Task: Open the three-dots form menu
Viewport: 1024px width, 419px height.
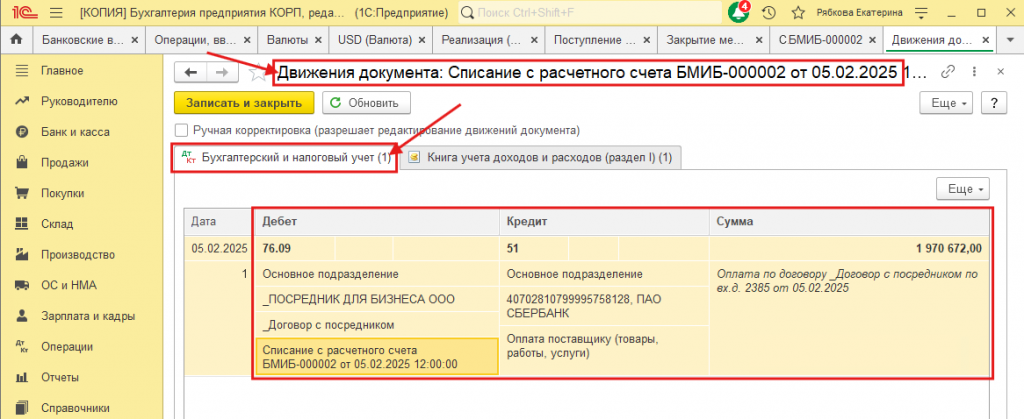Action: pyautogui.click(x=974, y=72)
